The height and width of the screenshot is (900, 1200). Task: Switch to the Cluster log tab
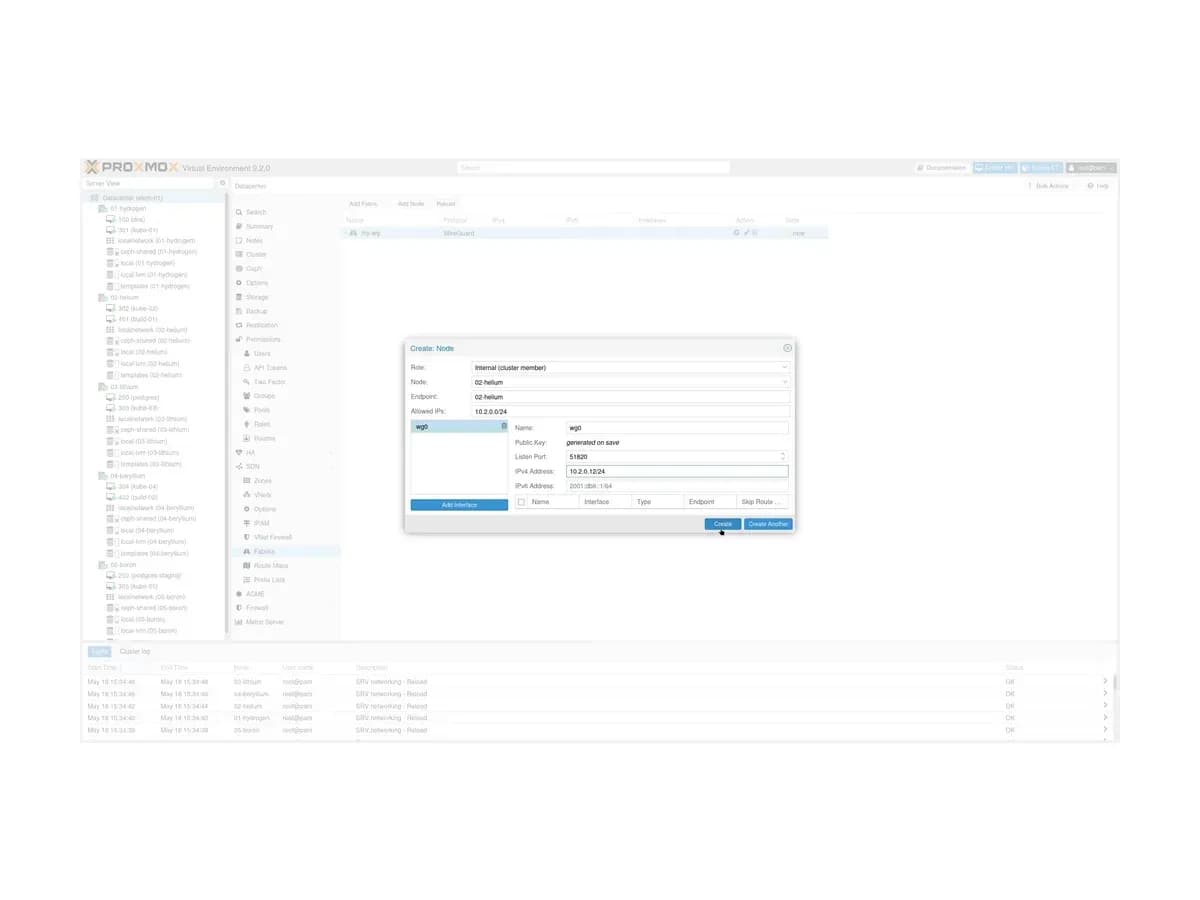click(135, 651)
